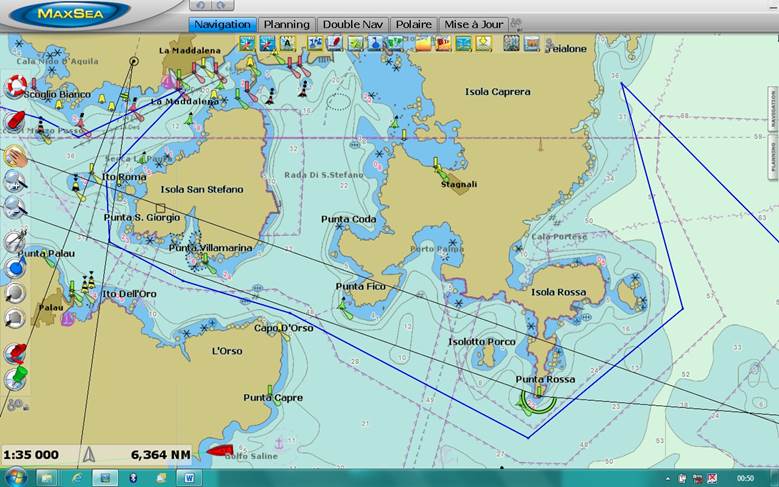Click the toolbar icon with letter A
This screenshot has width=779, height=487.
click(288, 43)
